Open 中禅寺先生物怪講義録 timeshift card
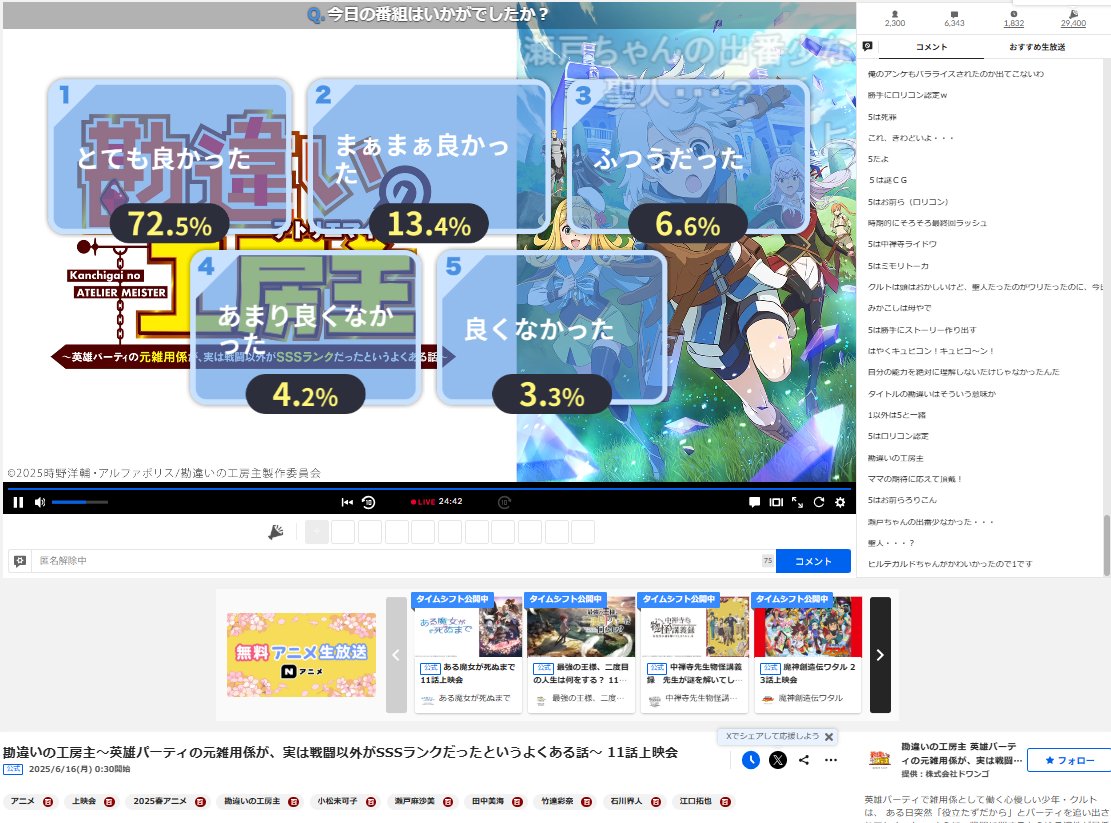The width and height of the screenshot is (1111, 823). 694,653
